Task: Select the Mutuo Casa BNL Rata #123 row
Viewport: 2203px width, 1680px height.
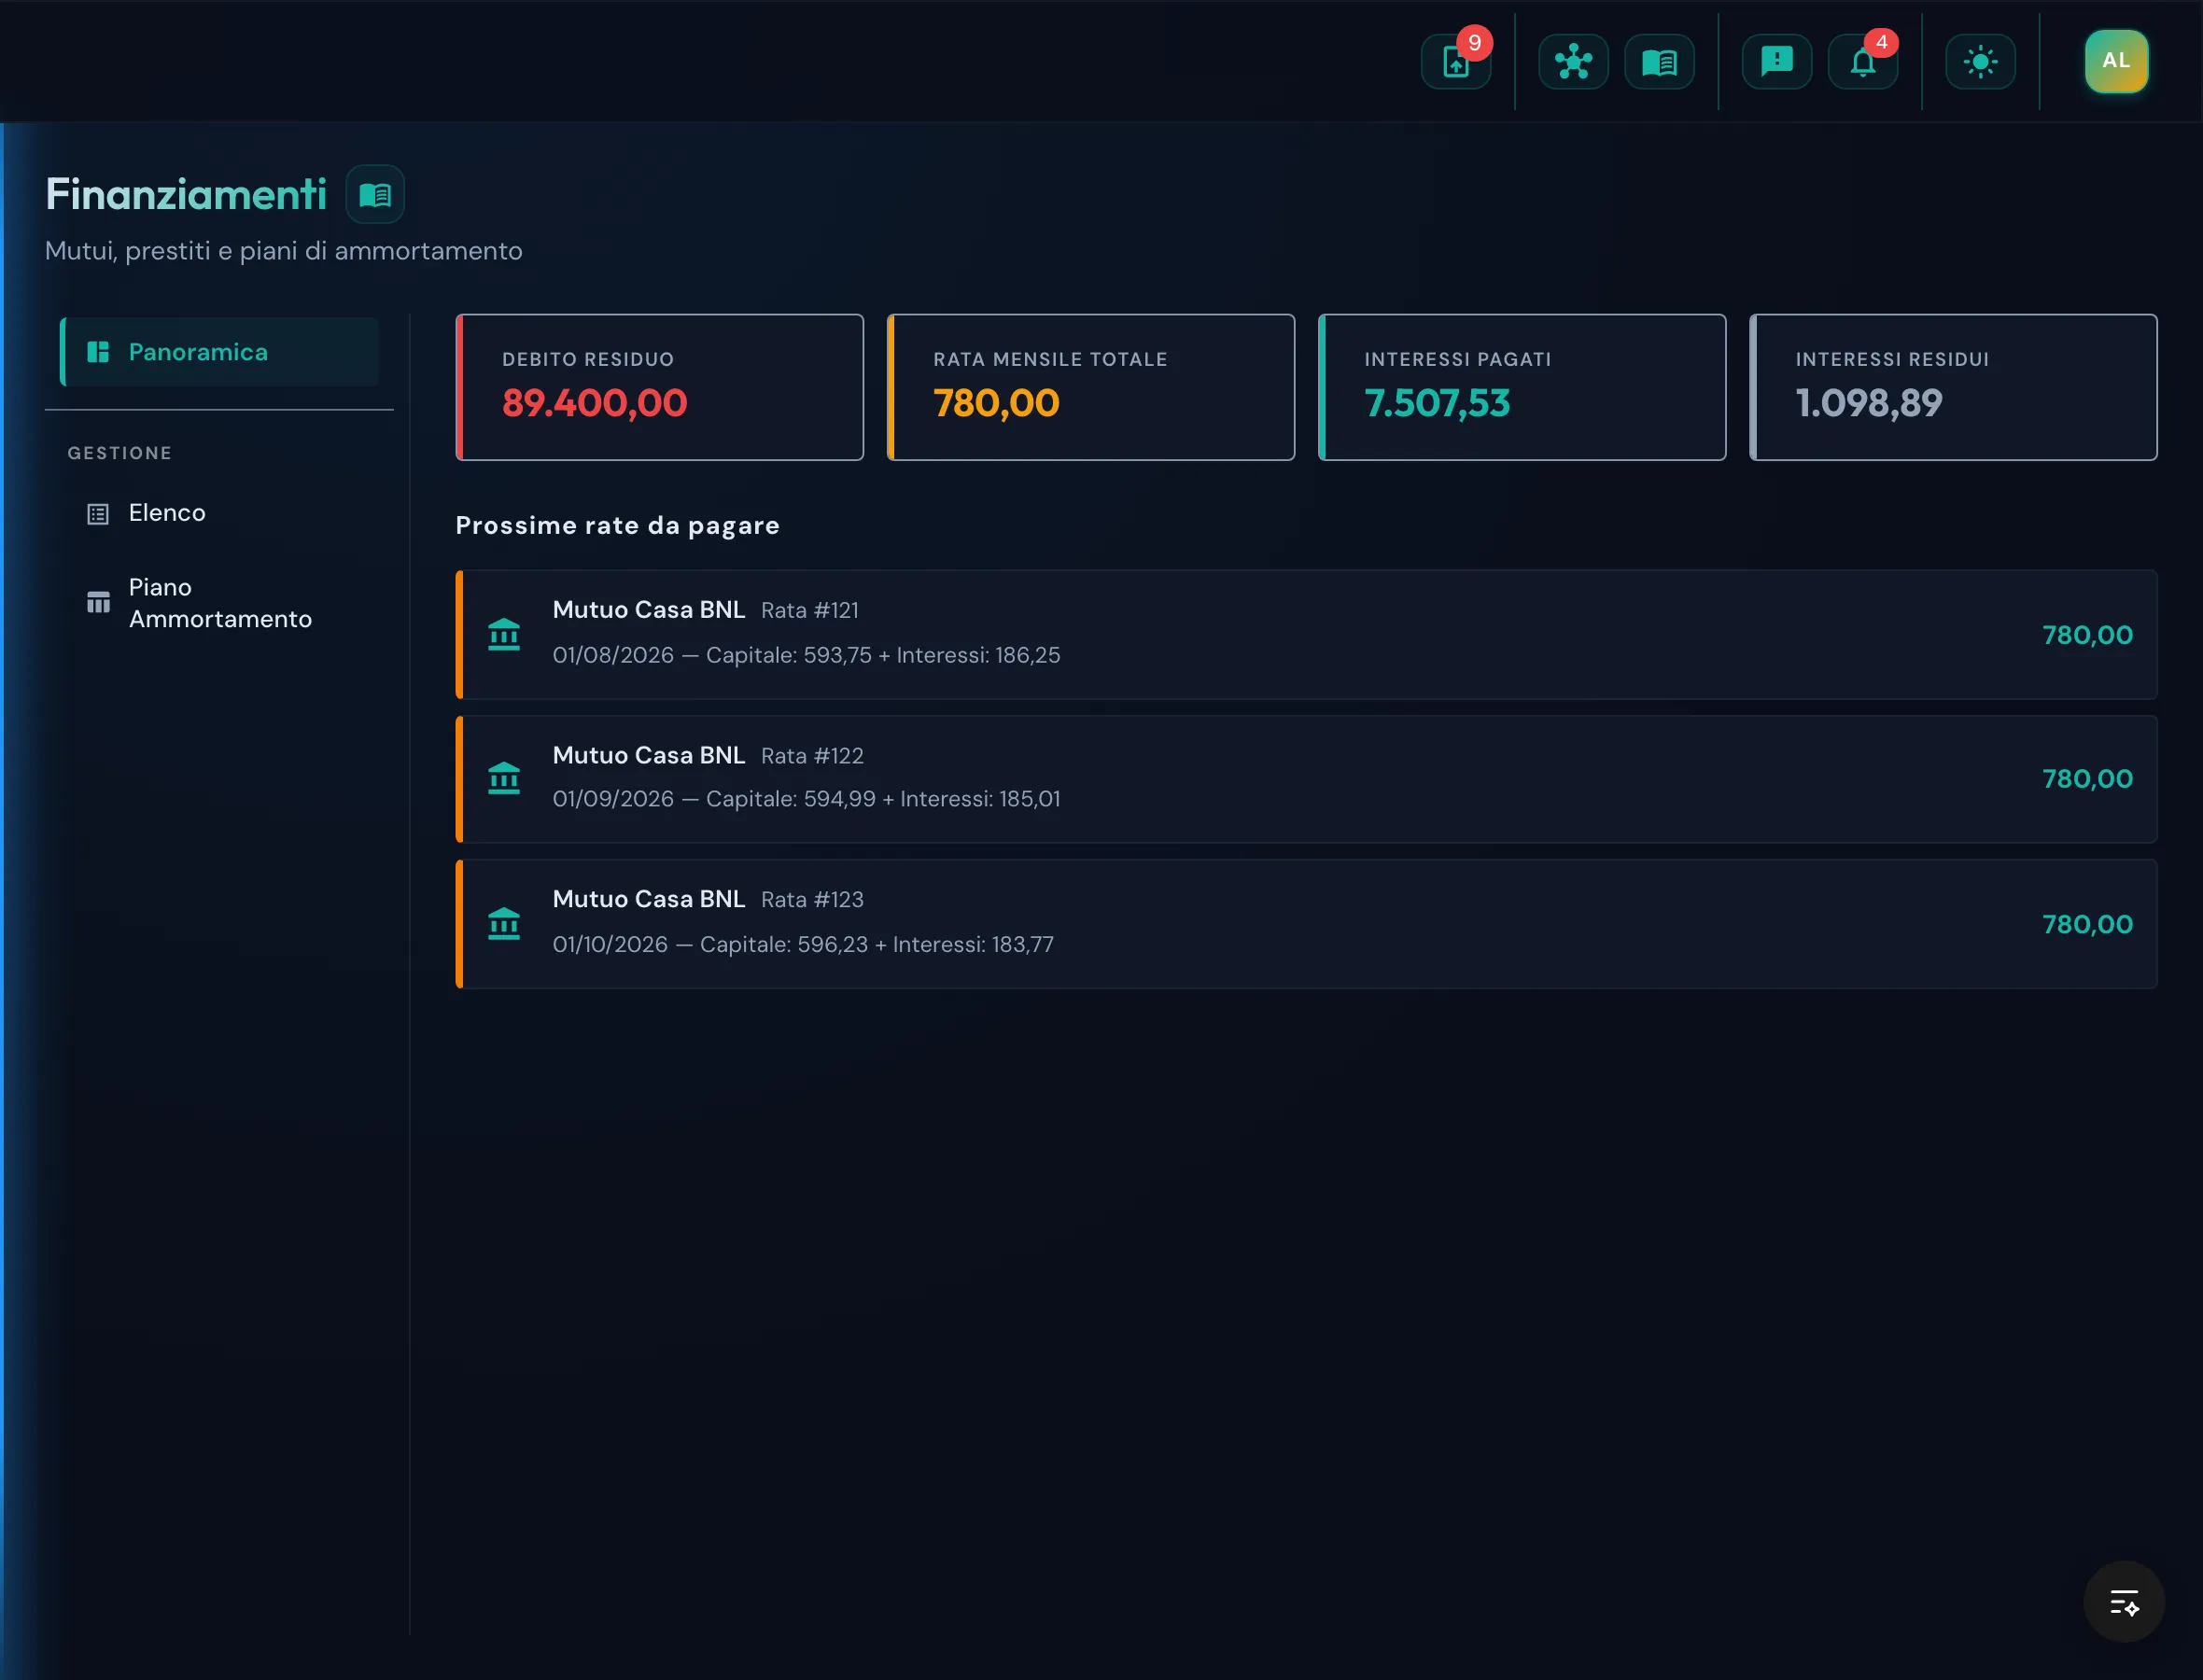Action: [1306, 924]
